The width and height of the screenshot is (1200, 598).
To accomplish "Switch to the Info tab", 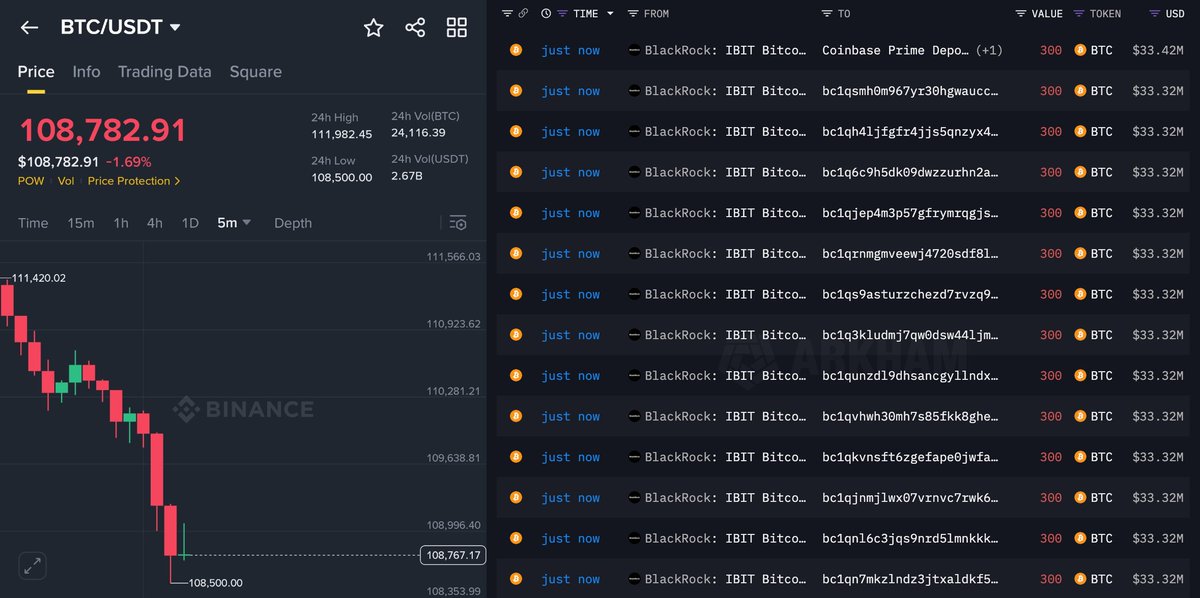I will [x=86, y=71].
